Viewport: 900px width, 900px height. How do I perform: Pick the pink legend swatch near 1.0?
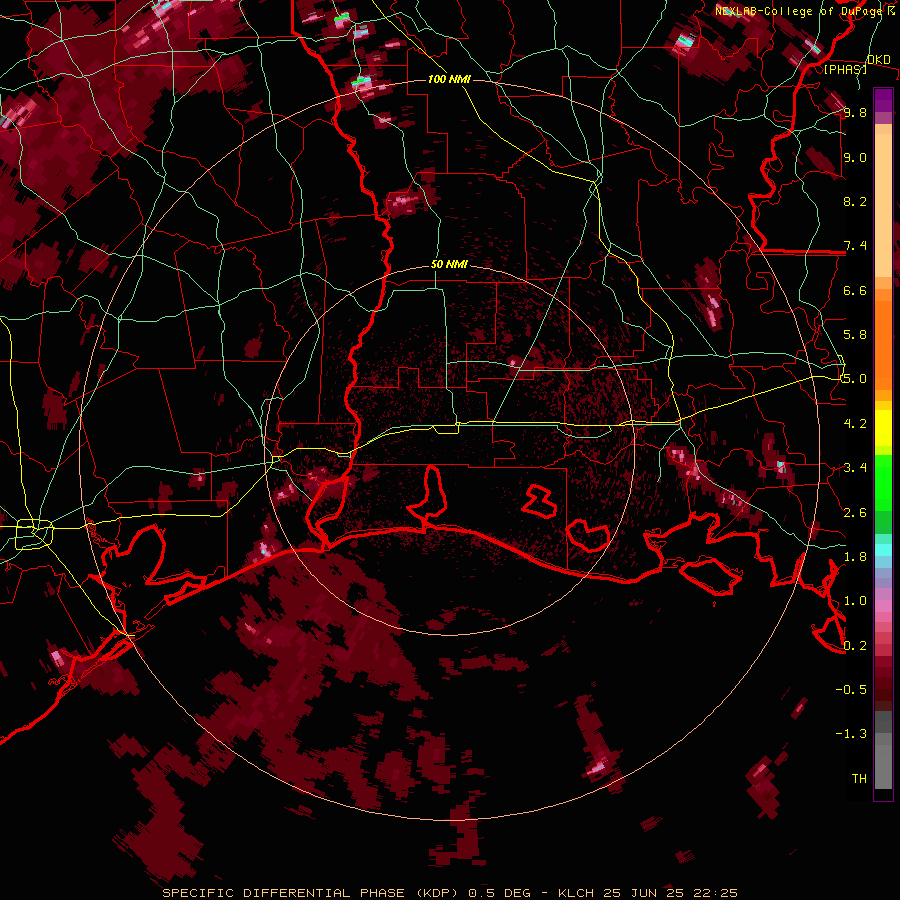click(883, 606)
